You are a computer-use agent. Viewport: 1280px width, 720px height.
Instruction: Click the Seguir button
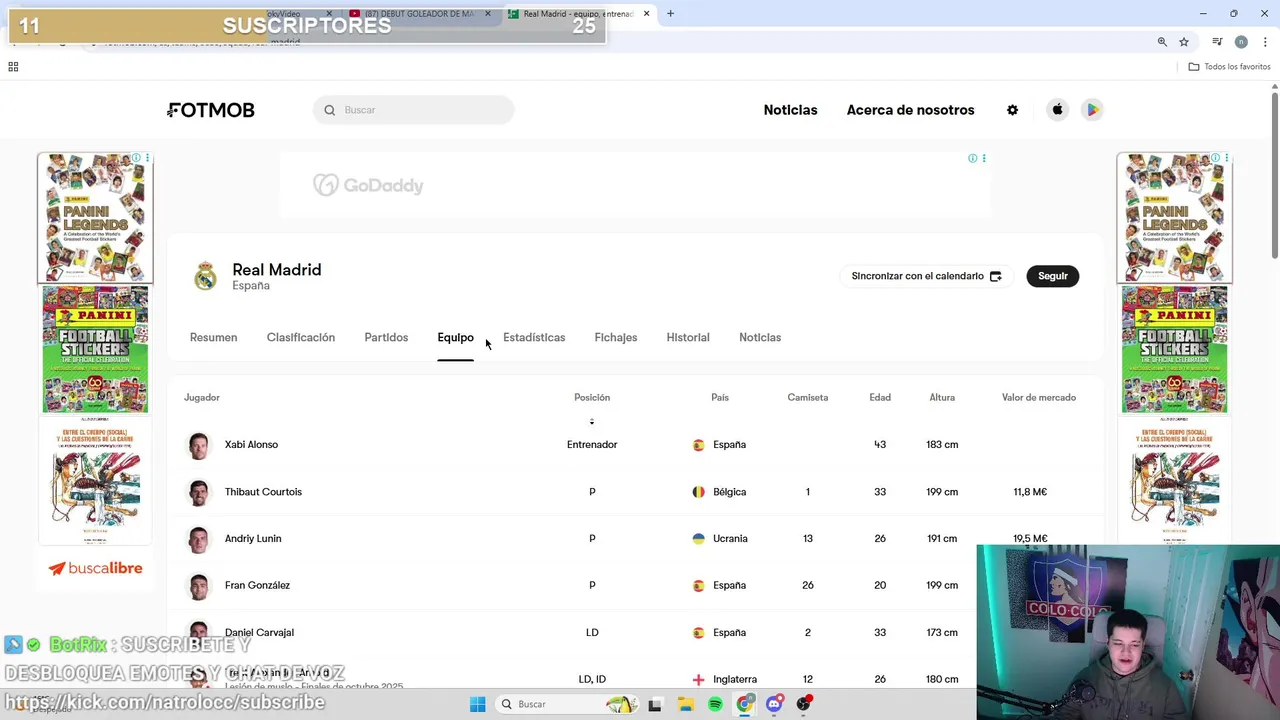[1052, 276]
